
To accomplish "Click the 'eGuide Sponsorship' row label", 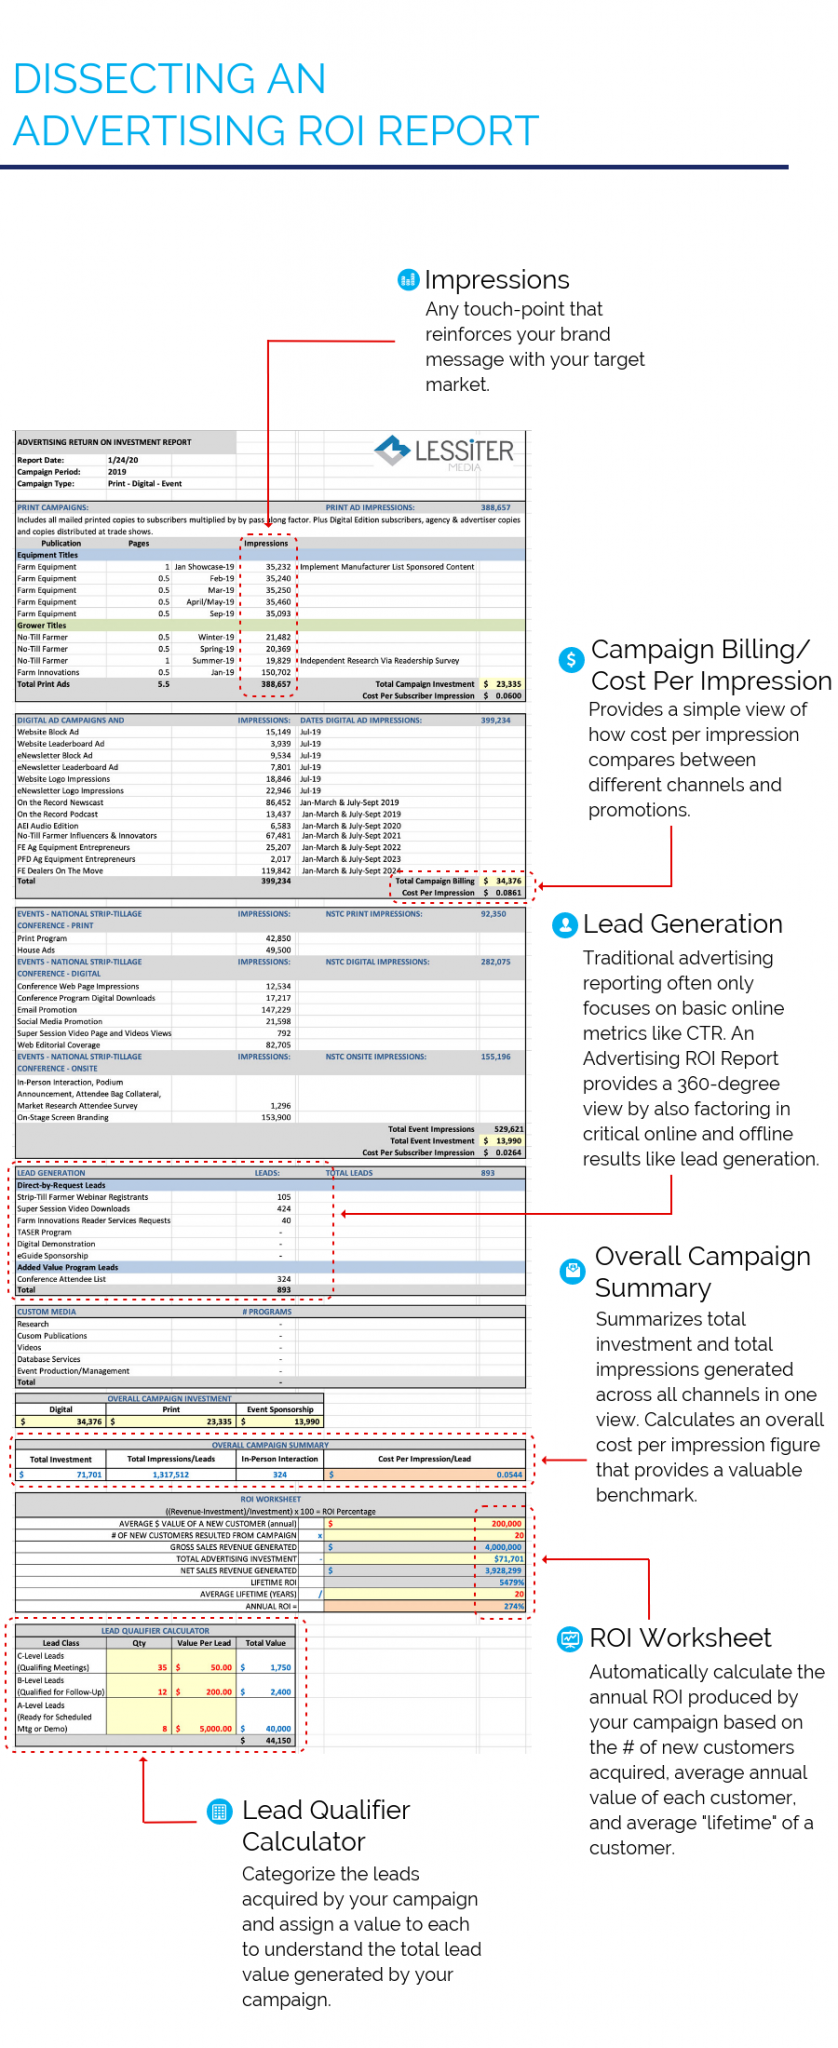I will pos(52,1256).
